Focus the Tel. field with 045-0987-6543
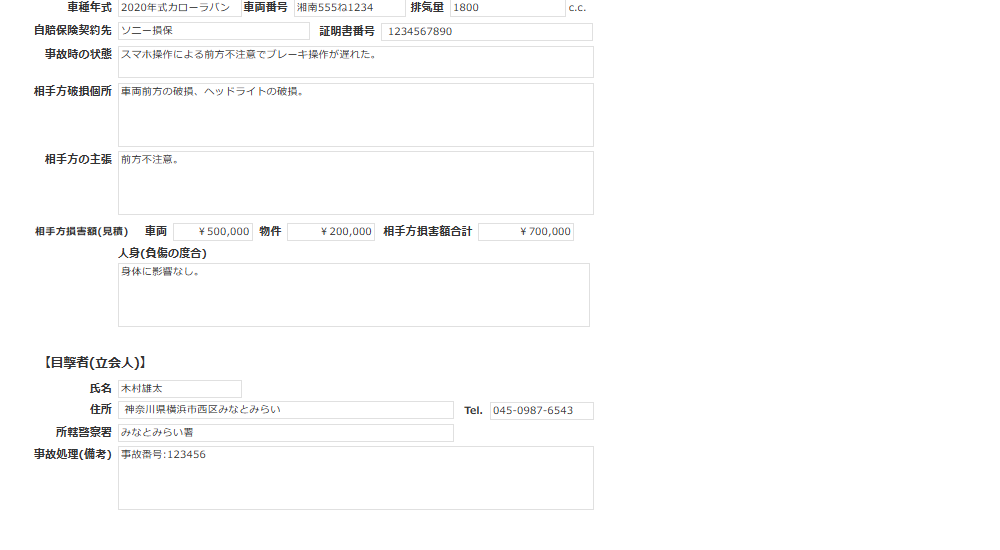The image size is (1000, 550). [541, 411]
